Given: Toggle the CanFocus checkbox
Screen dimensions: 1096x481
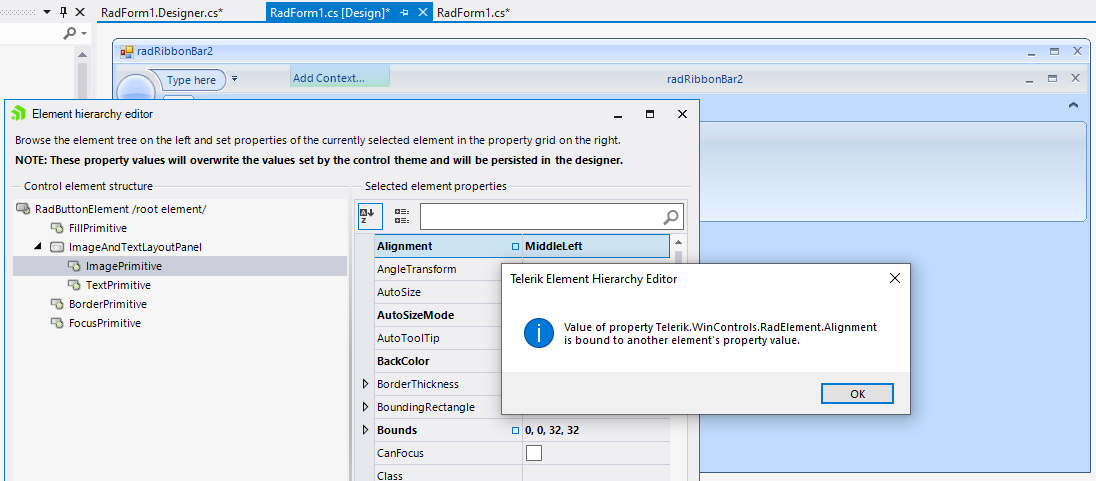Looking at the screenshot, I should (x=533, y=453).
